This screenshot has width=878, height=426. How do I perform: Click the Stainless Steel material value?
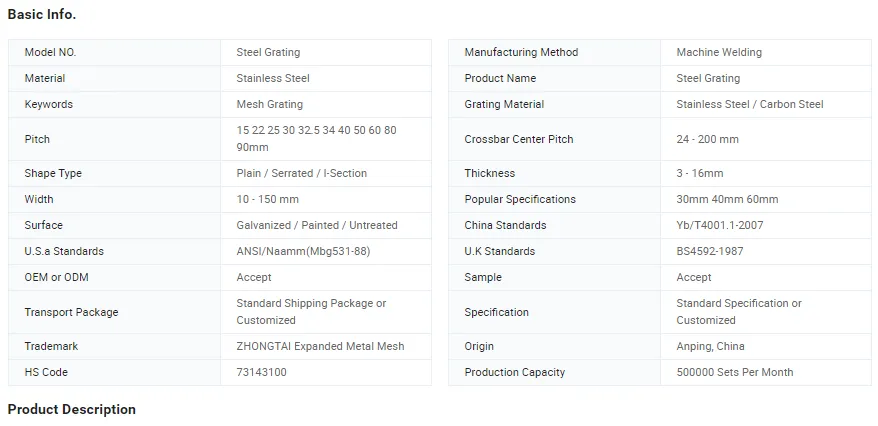273,79
